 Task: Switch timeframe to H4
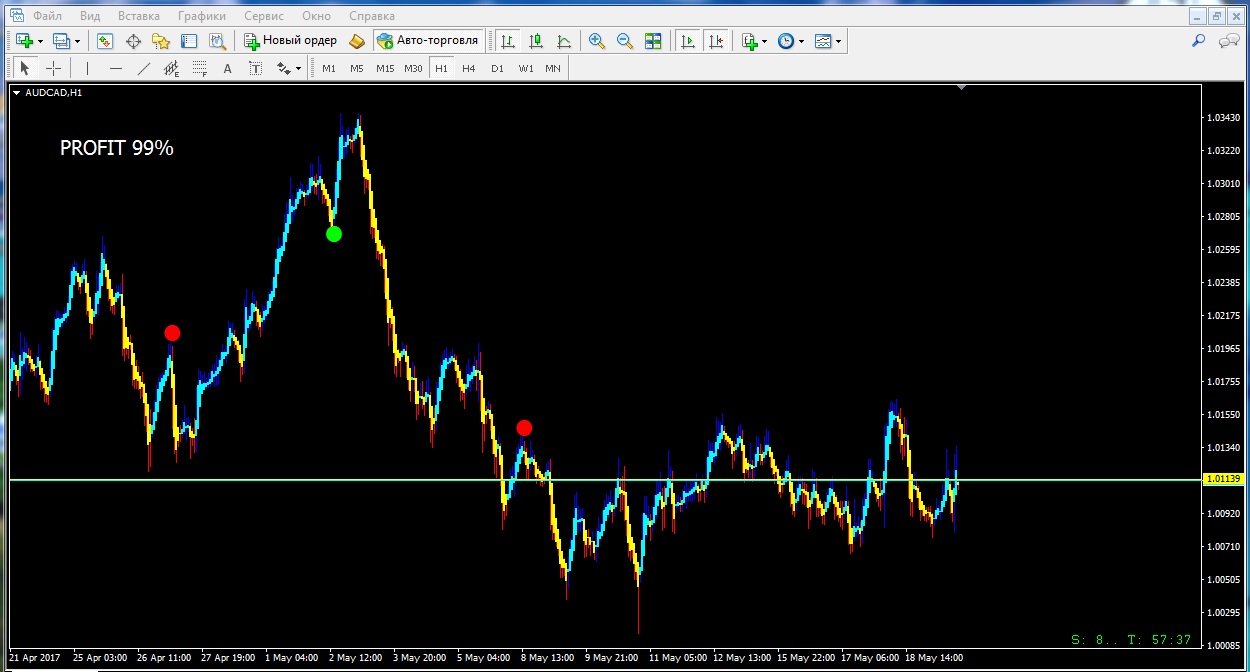tap(469, 68)
